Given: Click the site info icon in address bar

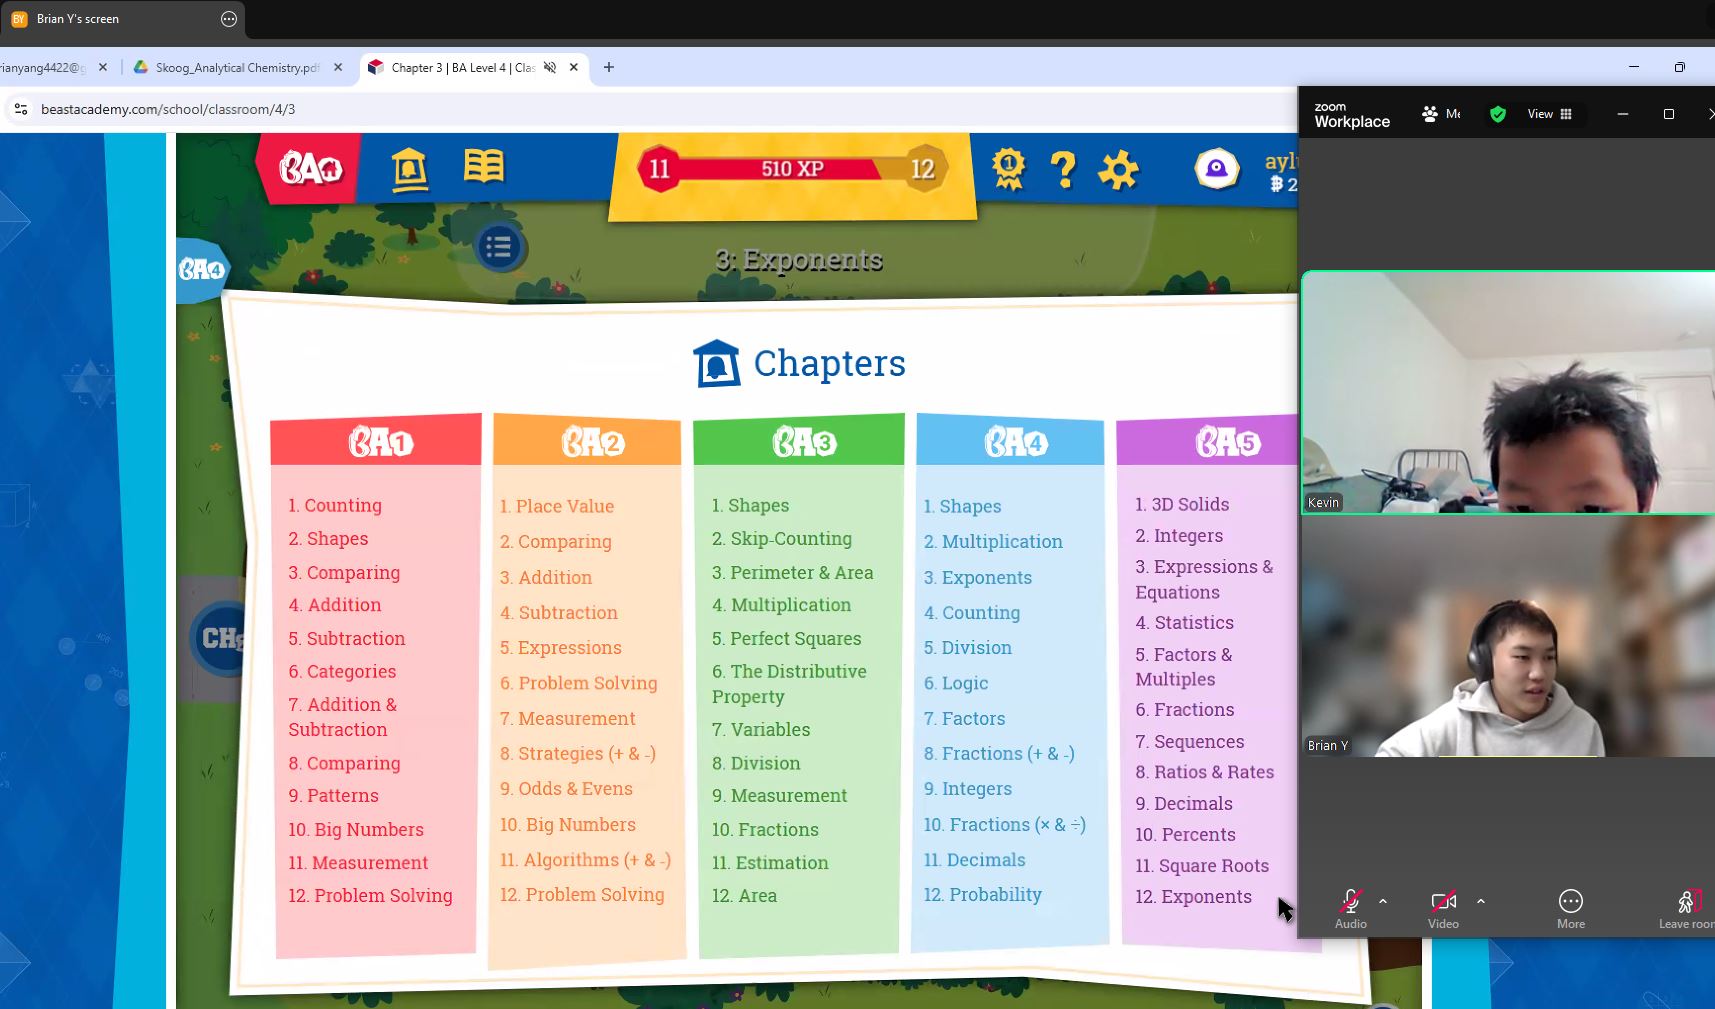Looking at the screenshot, I should (x=21, y=109).
